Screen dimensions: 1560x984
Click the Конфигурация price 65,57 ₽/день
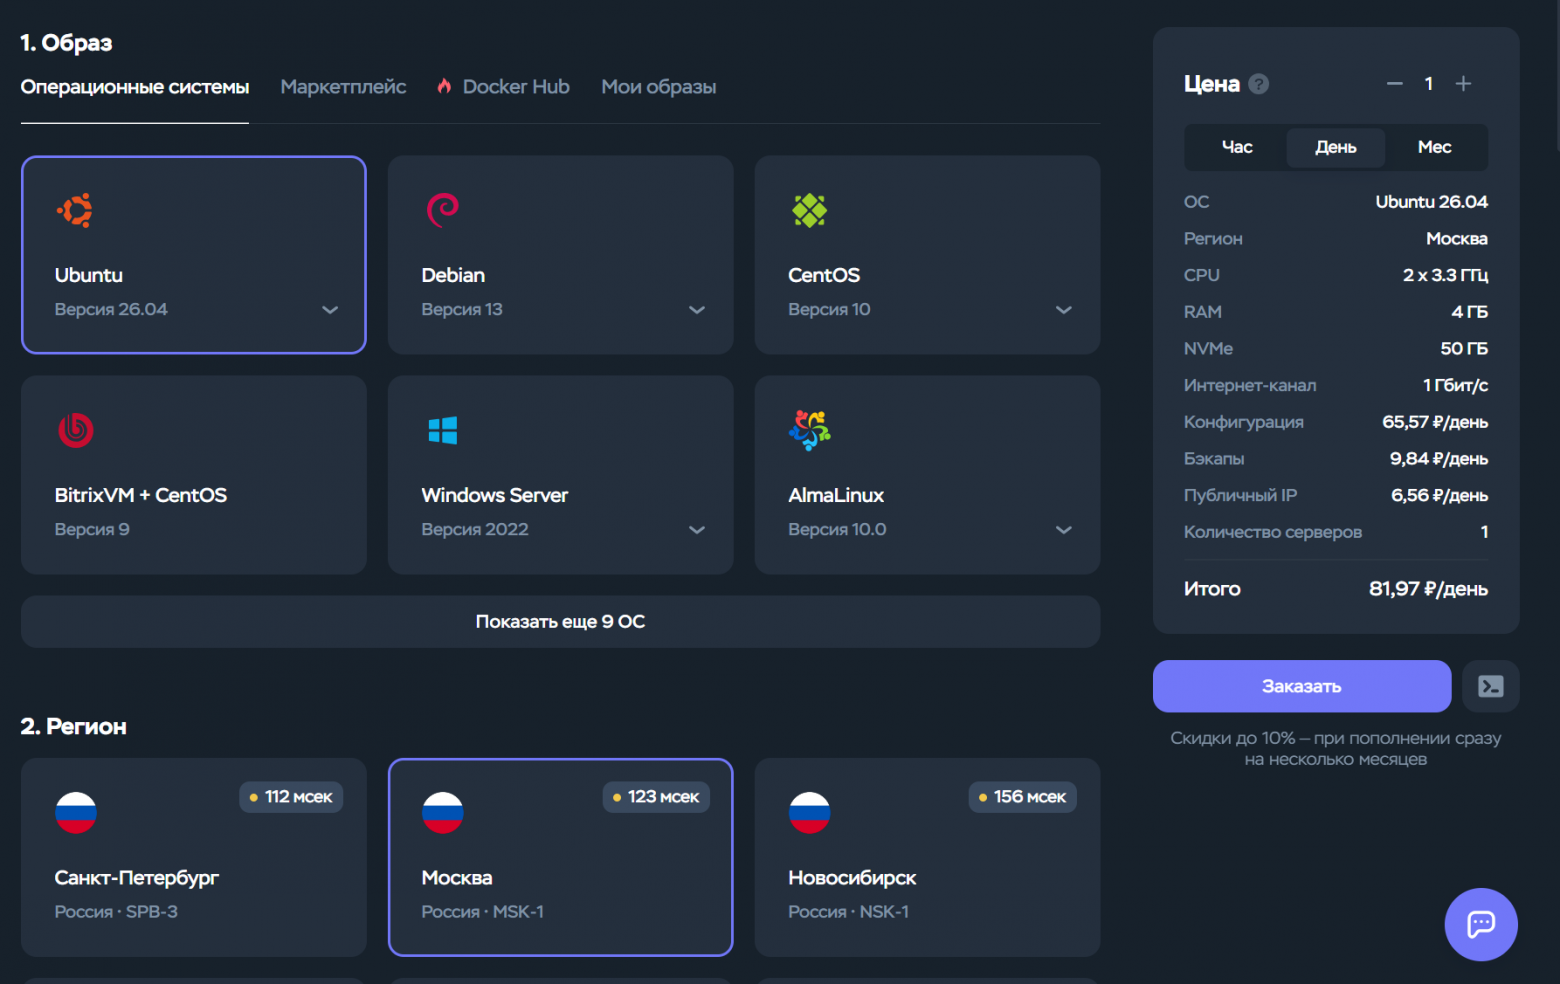[x=1435, y=422]
